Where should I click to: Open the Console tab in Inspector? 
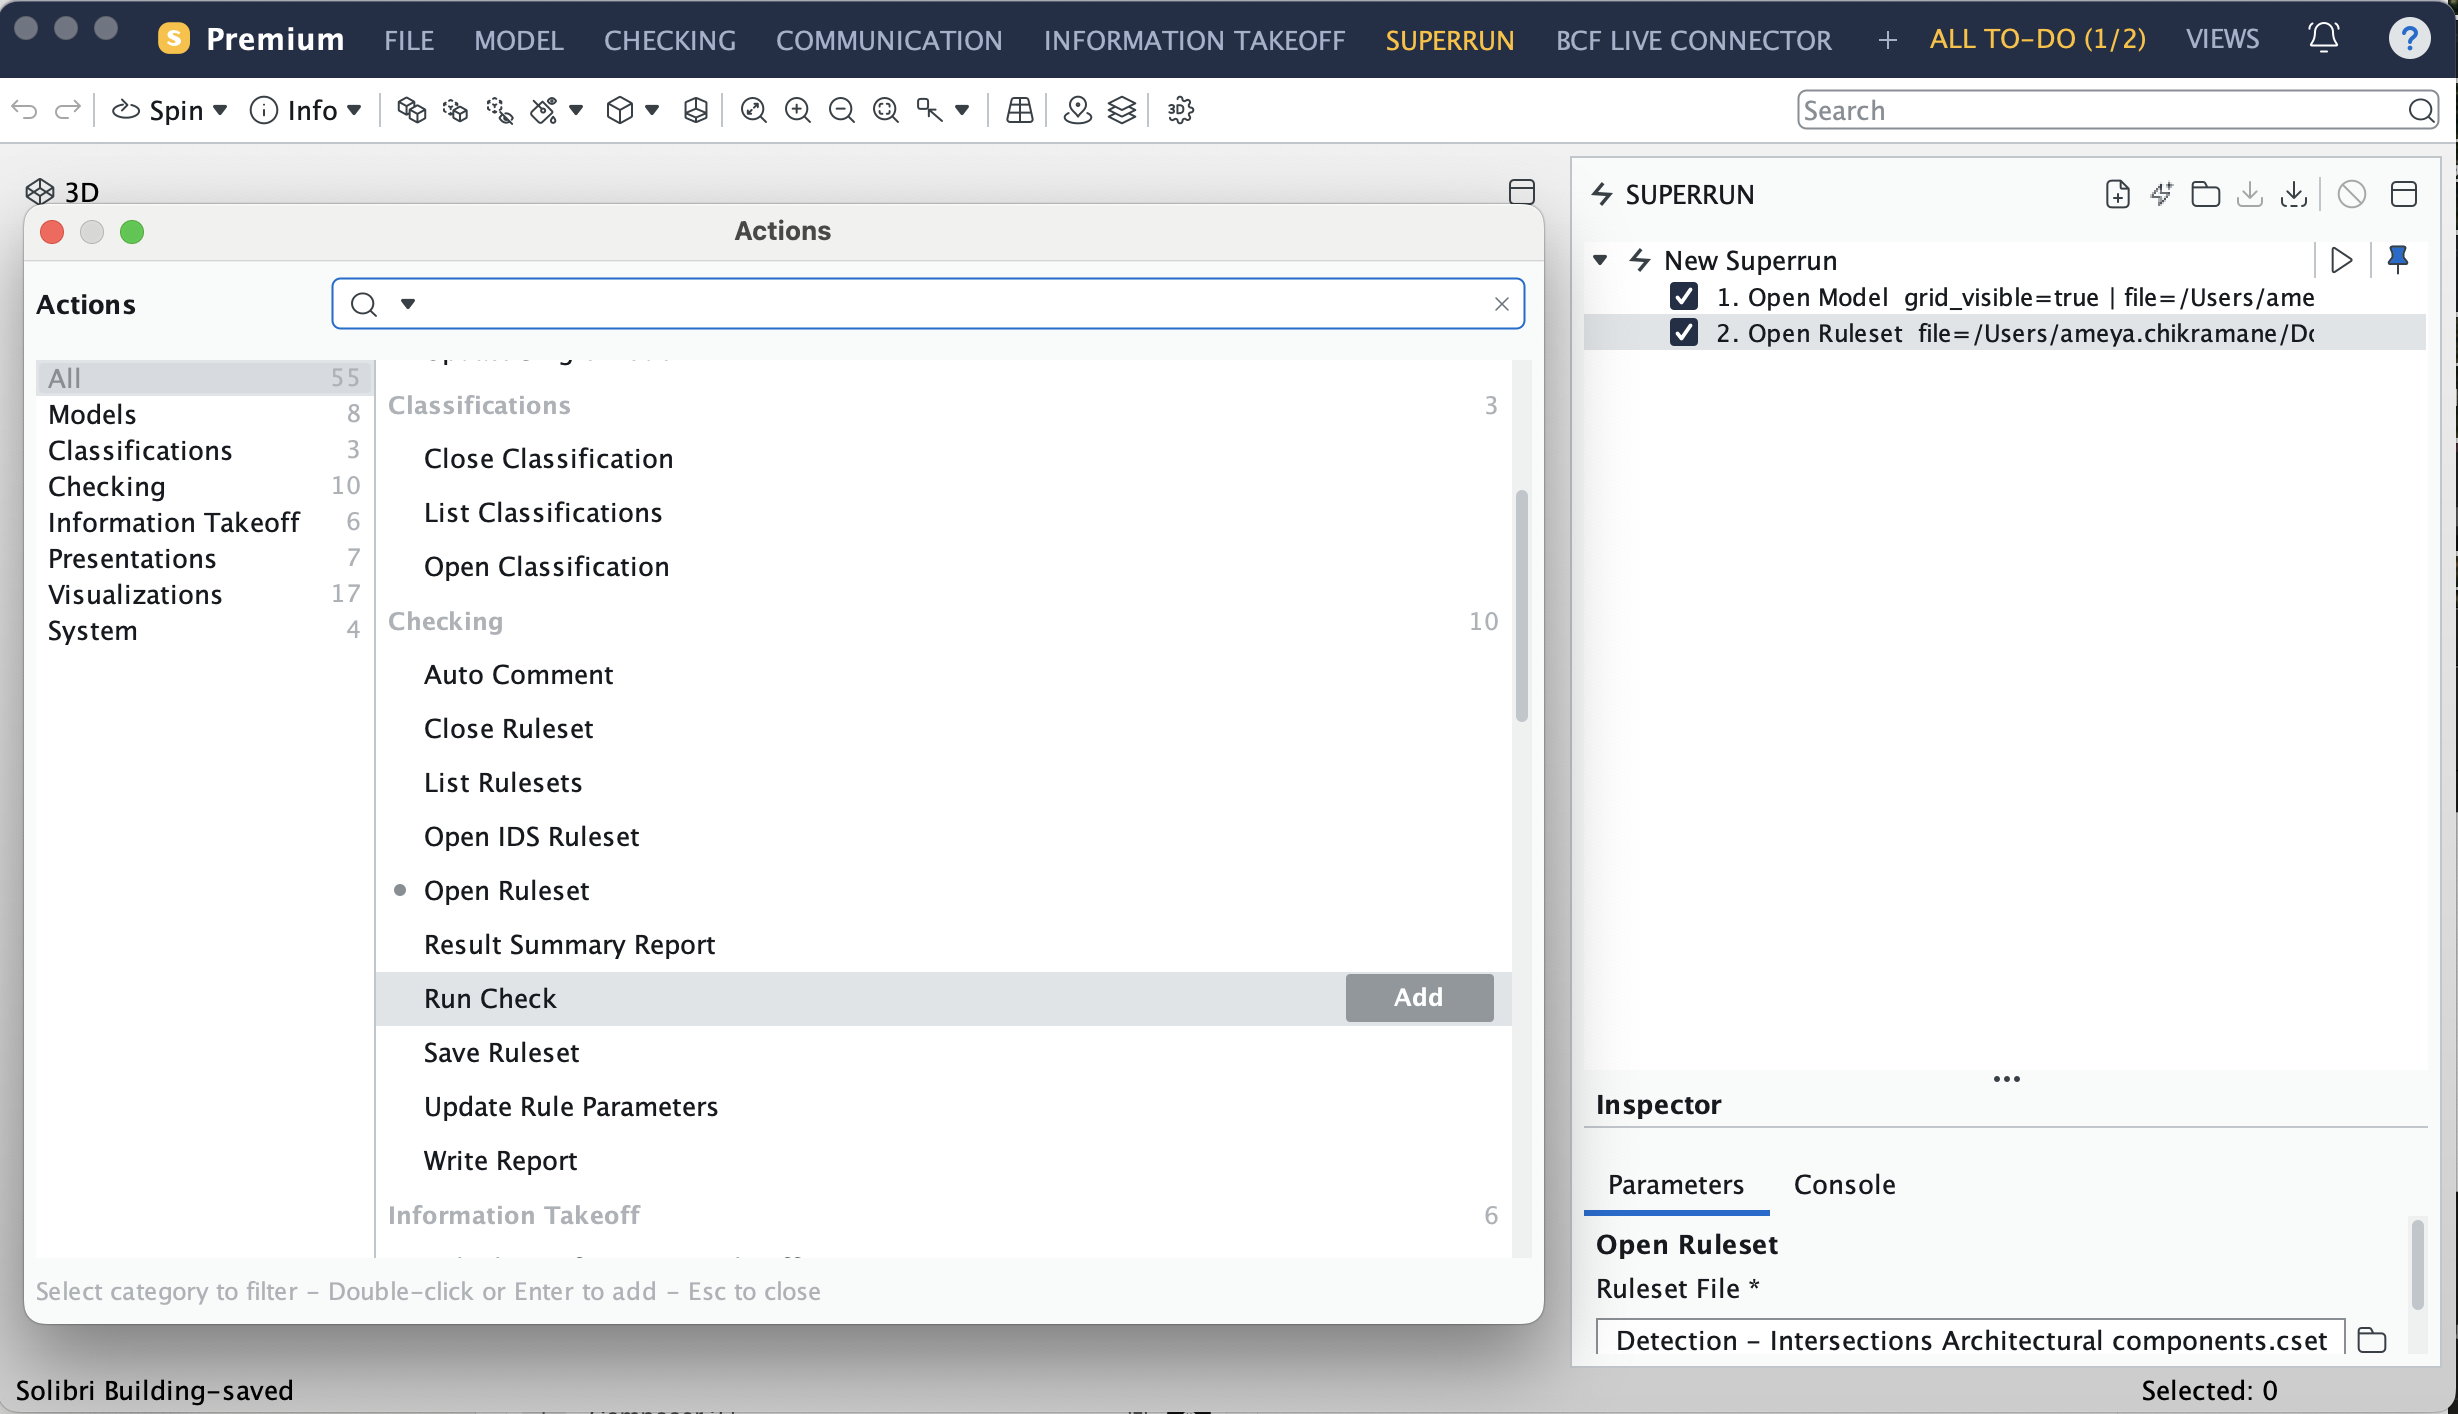coord(1844,1184)
